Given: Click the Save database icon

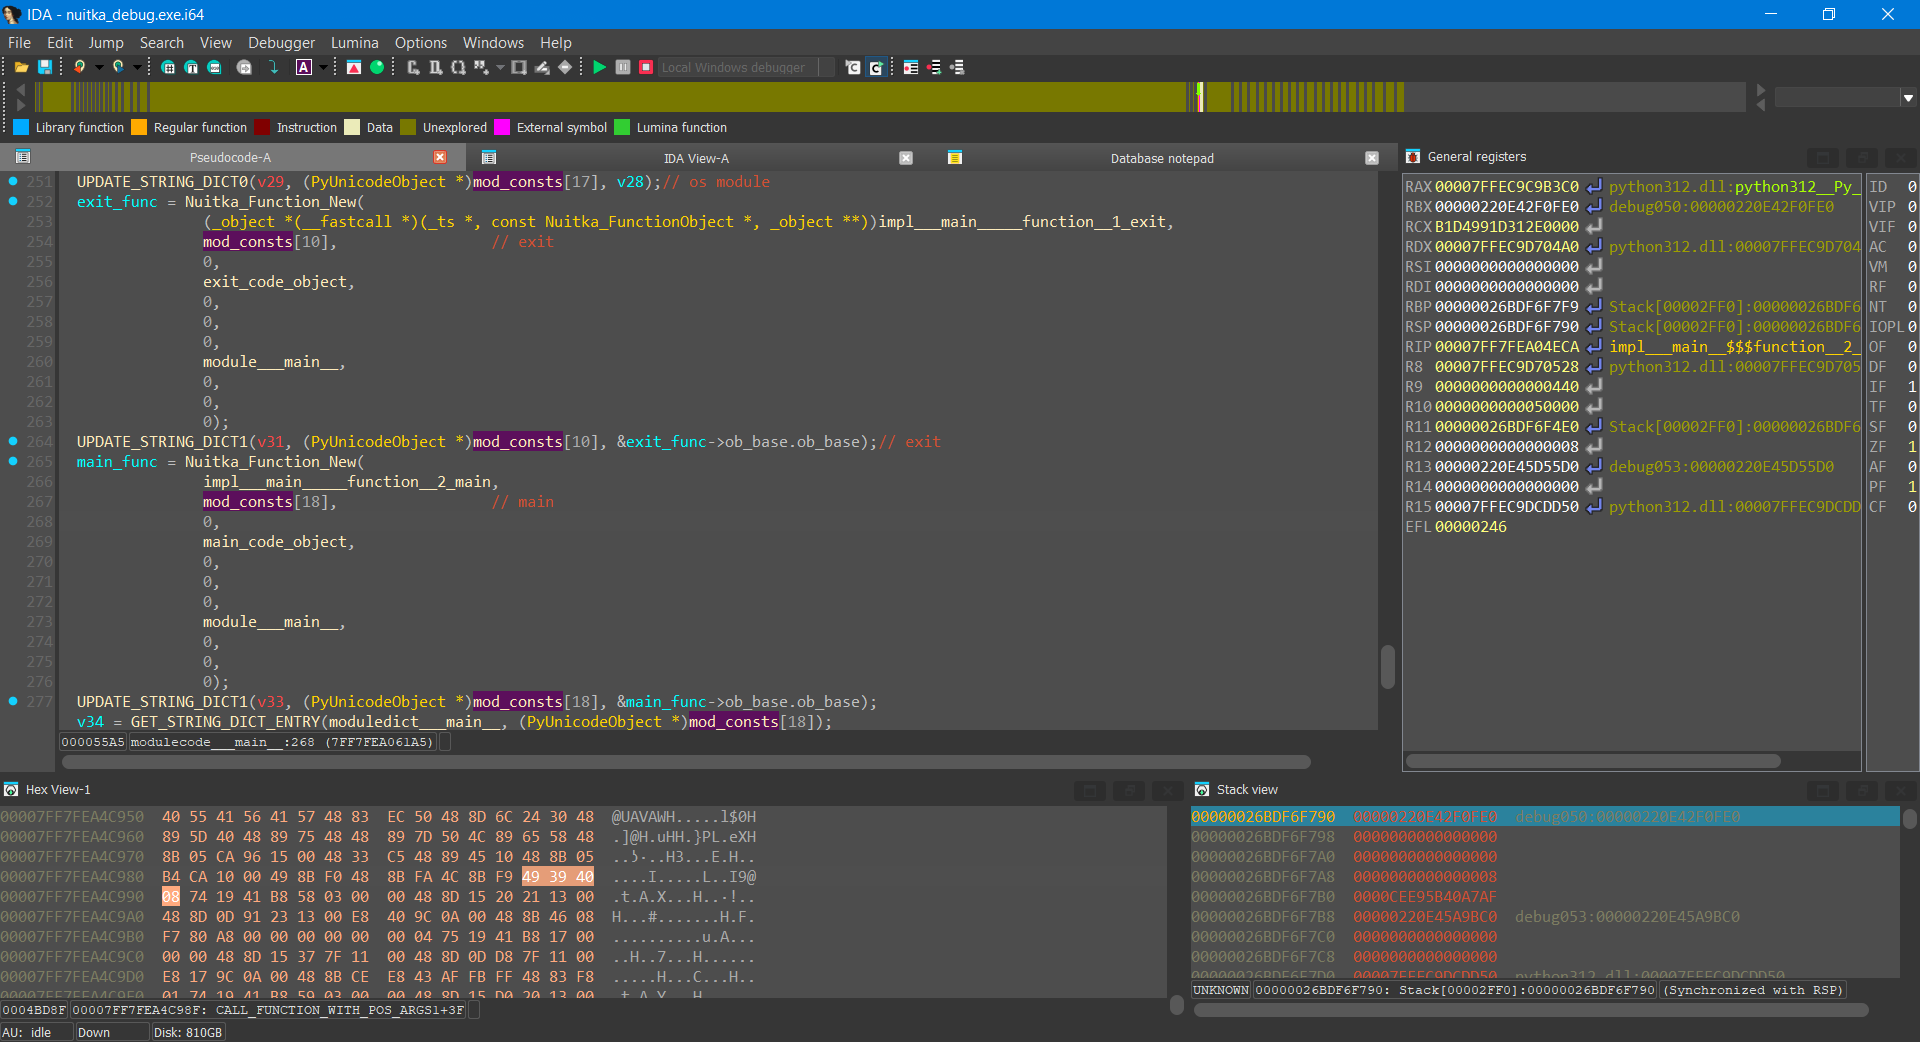Looking at the screenshot, I should [x=45, y=67].
